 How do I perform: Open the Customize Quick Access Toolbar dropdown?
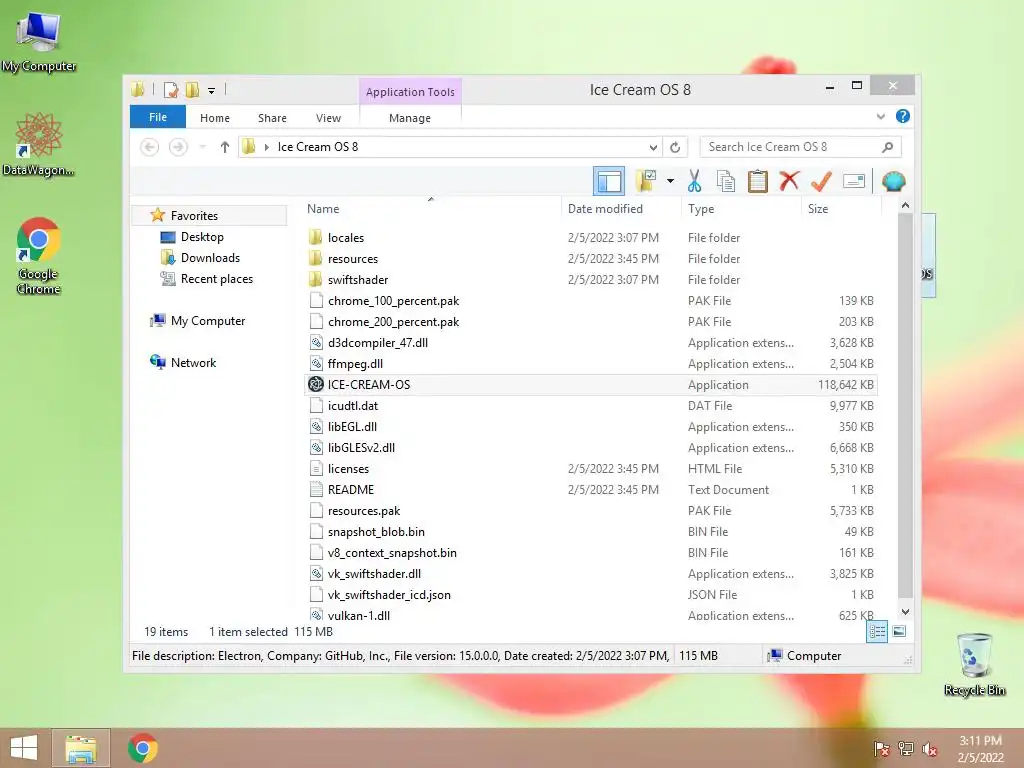point(212,90)
